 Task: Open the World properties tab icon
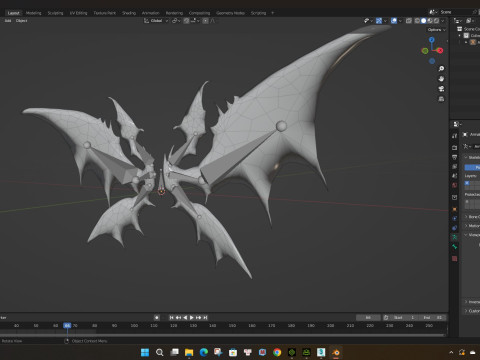[455, 185]
